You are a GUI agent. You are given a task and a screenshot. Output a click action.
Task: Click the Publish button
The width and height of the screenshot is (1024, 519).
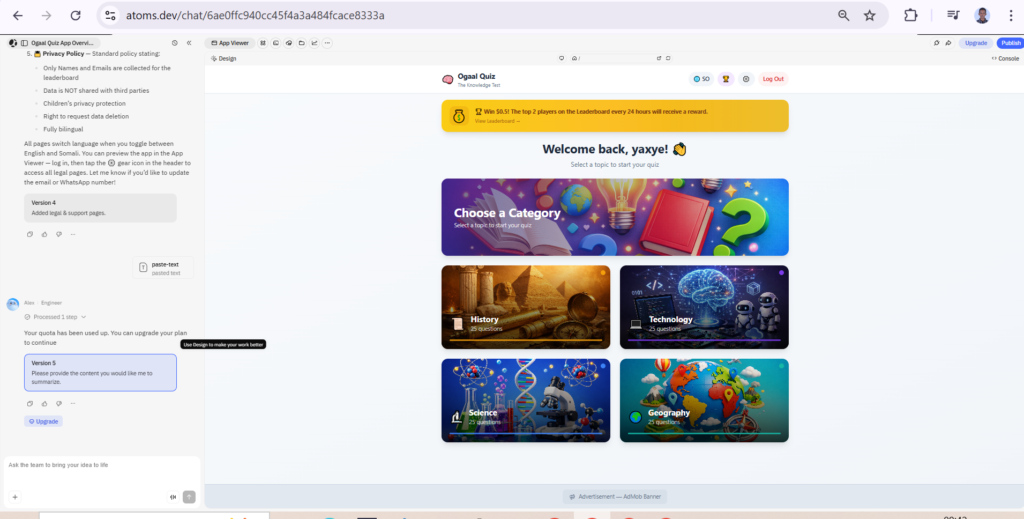[1009, 43]
